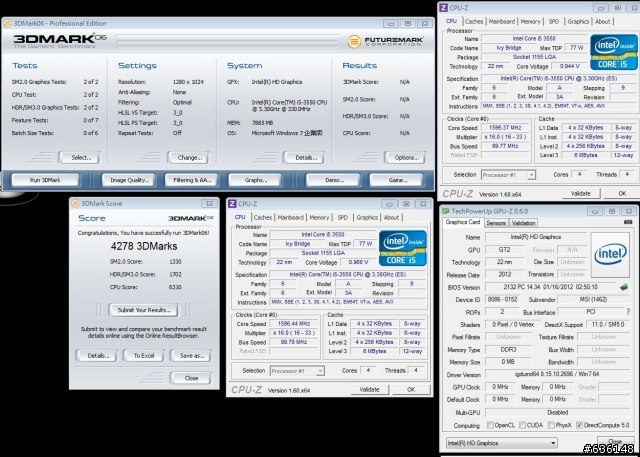Switch to Validation tab in GPU-Z
The height and width of the screenshot is (457, 640).
[523, 223]
